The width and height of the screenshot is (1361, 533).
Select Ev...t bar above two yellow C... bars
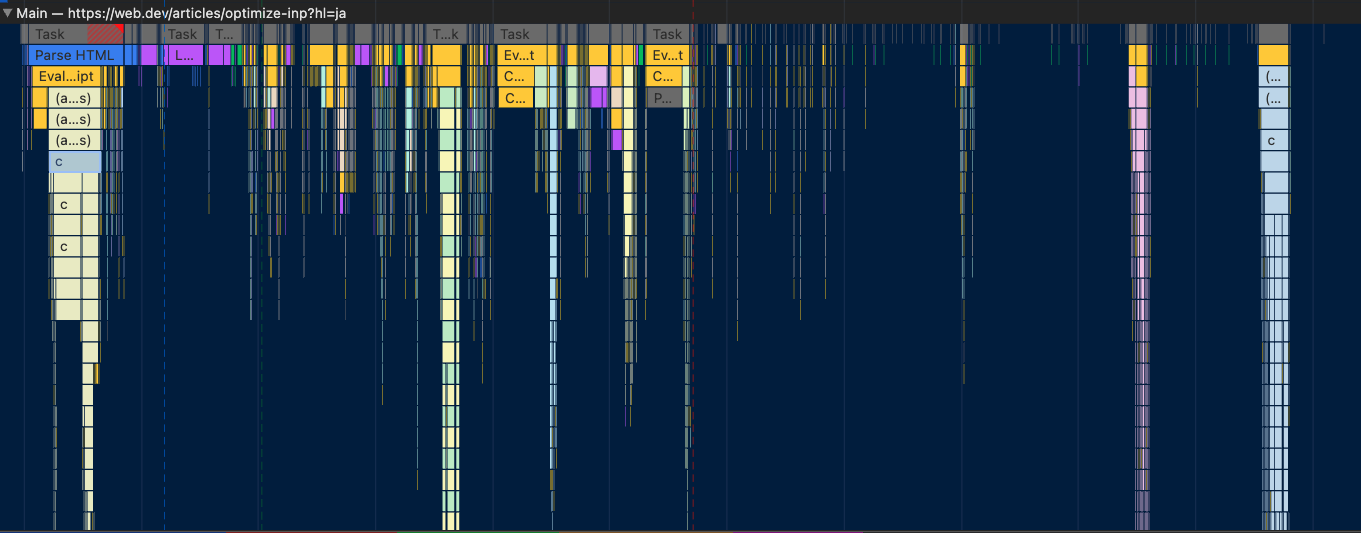520,55
